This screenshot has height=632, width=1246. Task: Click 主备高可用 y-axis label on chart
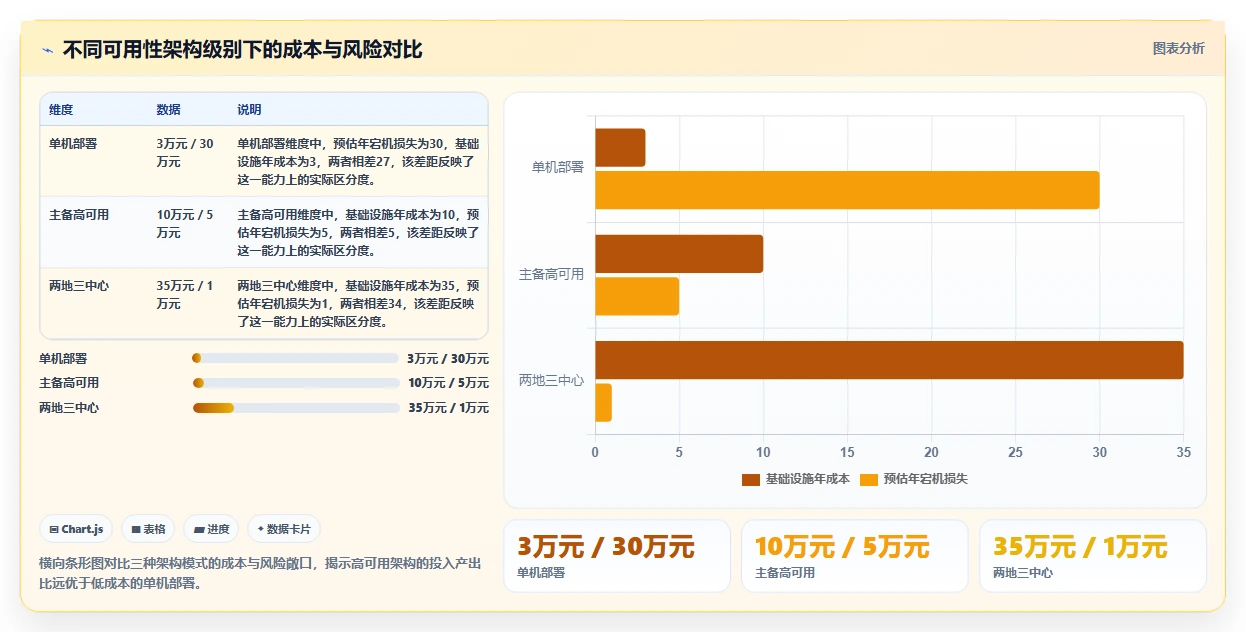coord(551,274)
